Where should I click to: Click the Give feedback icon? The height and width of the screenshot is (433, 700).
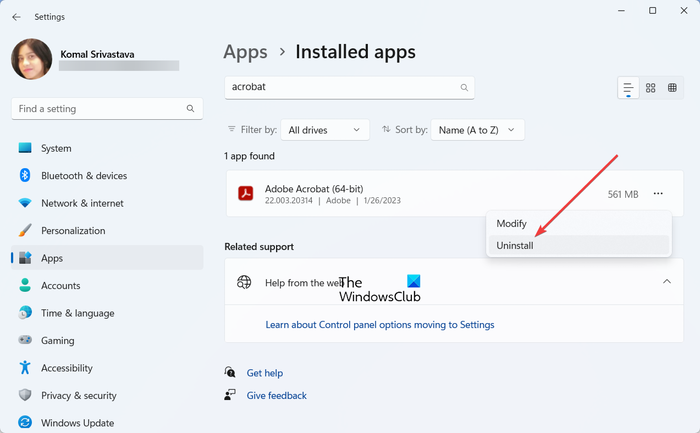click(x=231, y=395)
